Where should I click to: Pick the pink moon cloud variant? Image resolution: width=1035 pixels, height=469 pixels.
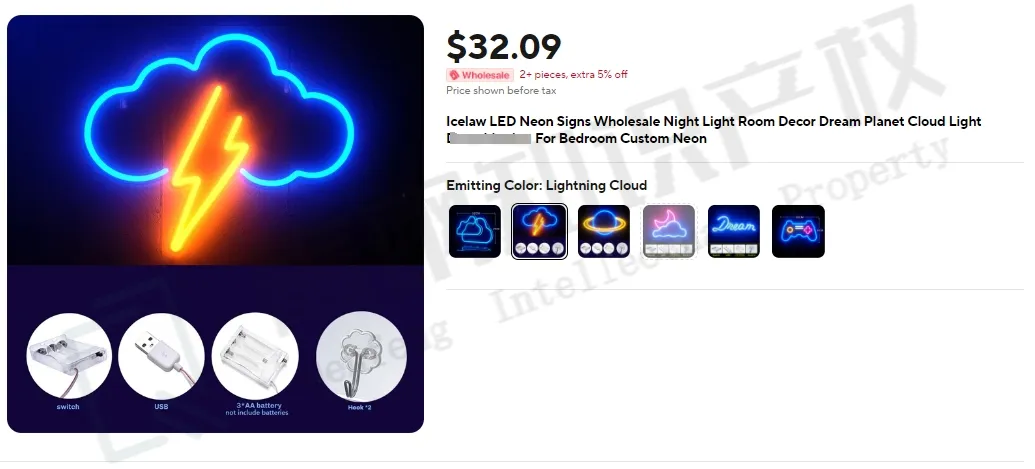669,232
